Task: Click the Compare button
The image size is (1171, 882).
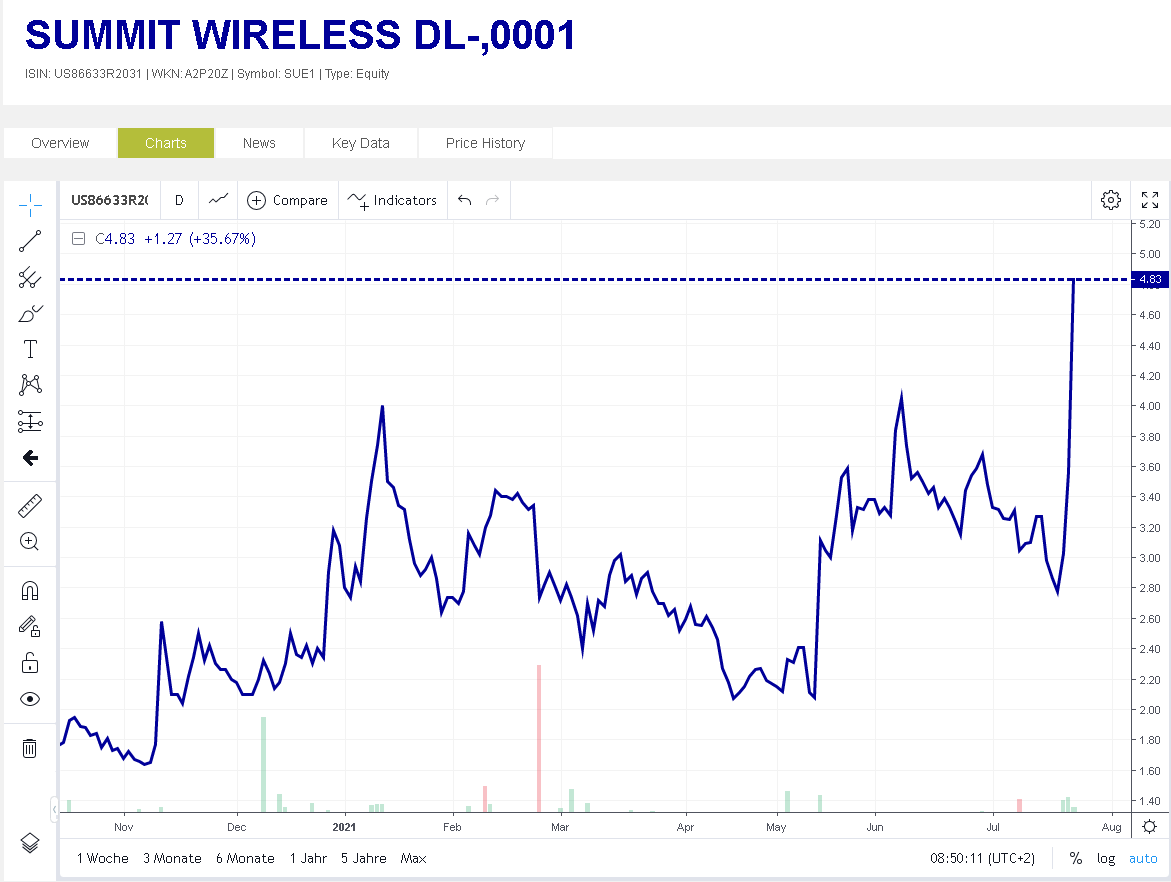Action: (288, 200)
